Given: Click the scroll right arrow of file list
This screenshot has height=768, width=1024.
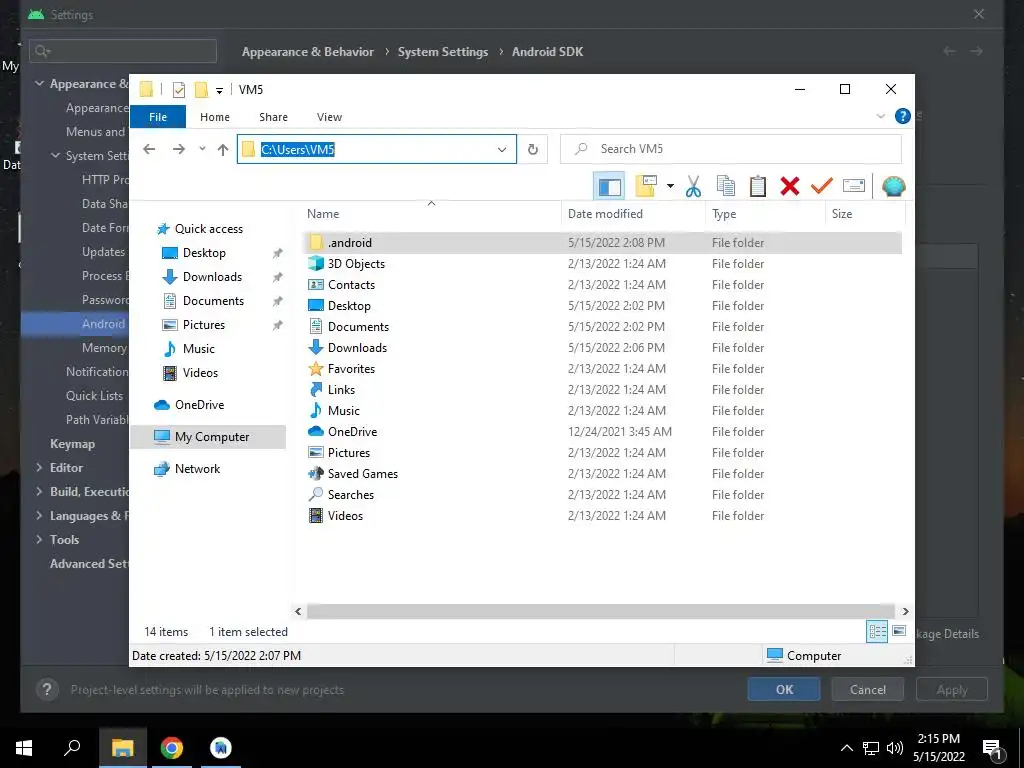Looking at the screenshot, I should click(905, 611).
